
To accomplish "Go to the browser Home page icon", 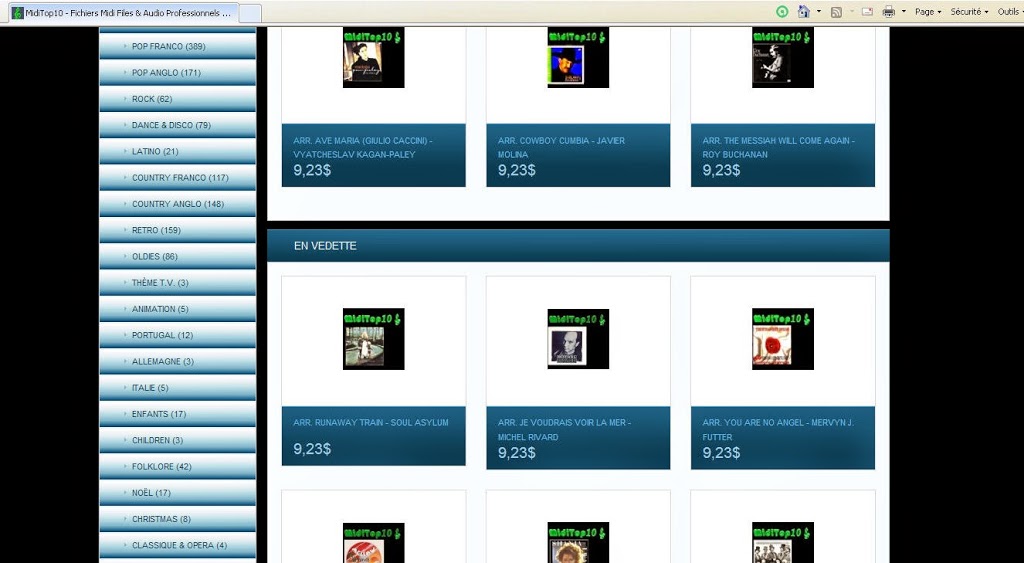I will [x=804, y=11].
